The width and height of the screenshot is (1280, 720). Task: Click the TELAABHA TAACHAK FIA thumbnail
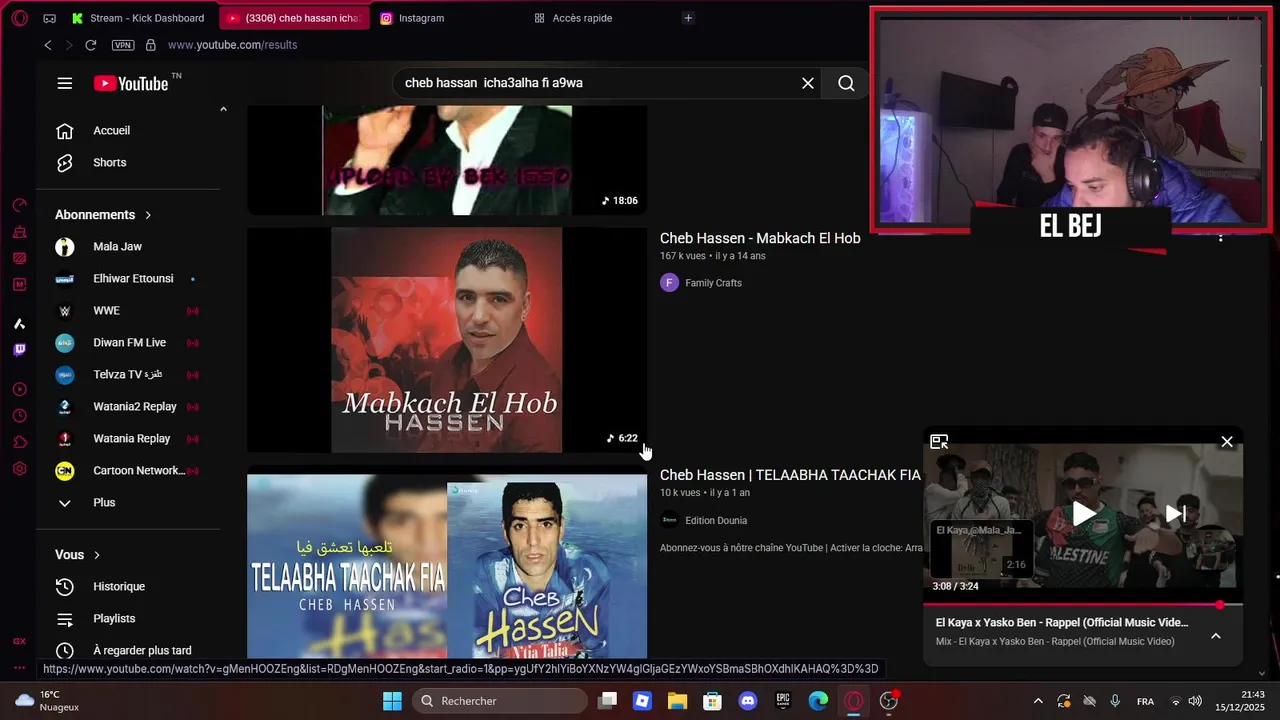point(447,566)
